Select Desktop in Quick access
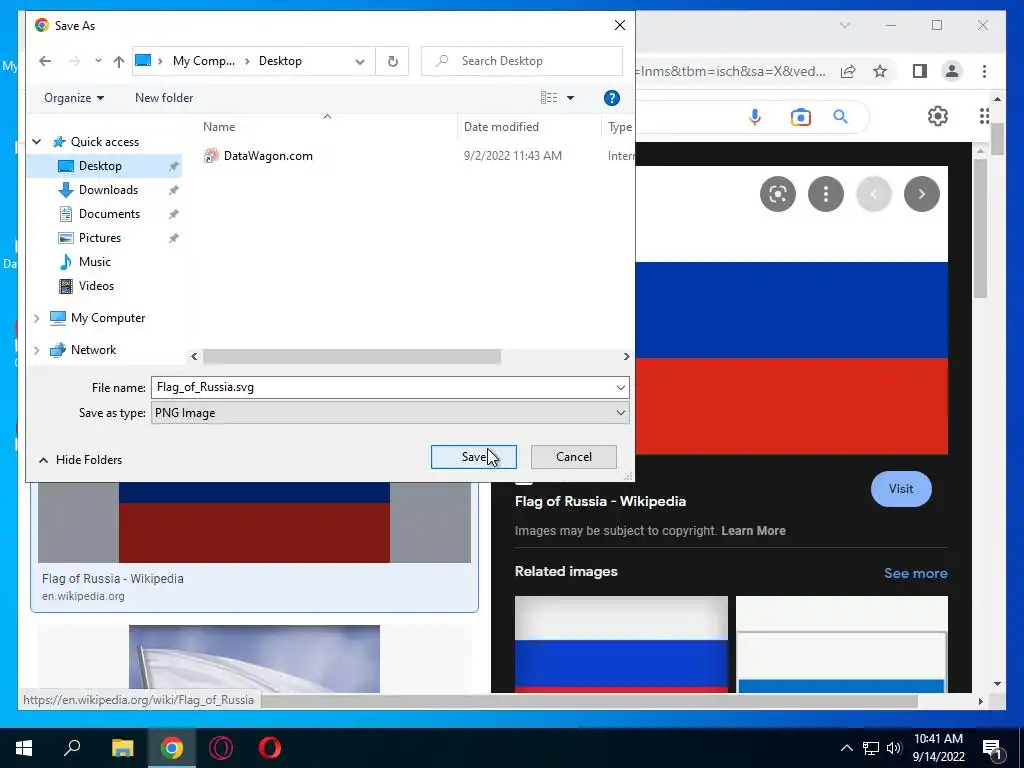 (104, 166)
